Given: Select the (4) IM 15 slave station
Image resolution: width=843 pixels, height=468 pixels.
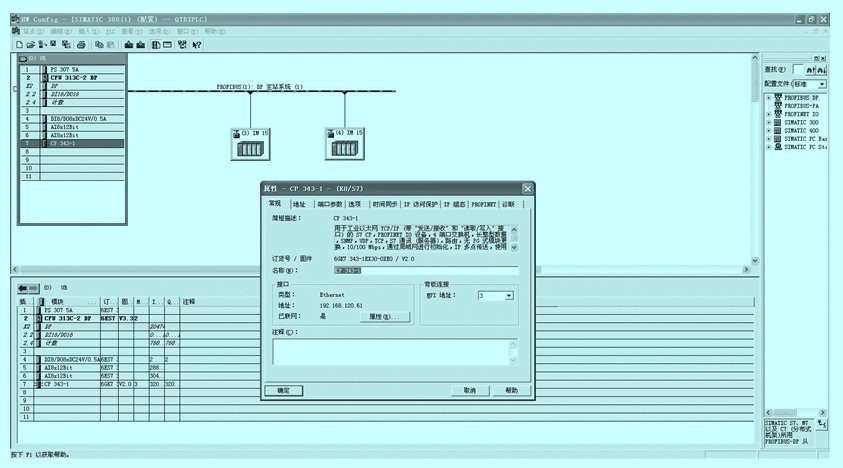Looking at the screenshot, I should coord(345,144).
